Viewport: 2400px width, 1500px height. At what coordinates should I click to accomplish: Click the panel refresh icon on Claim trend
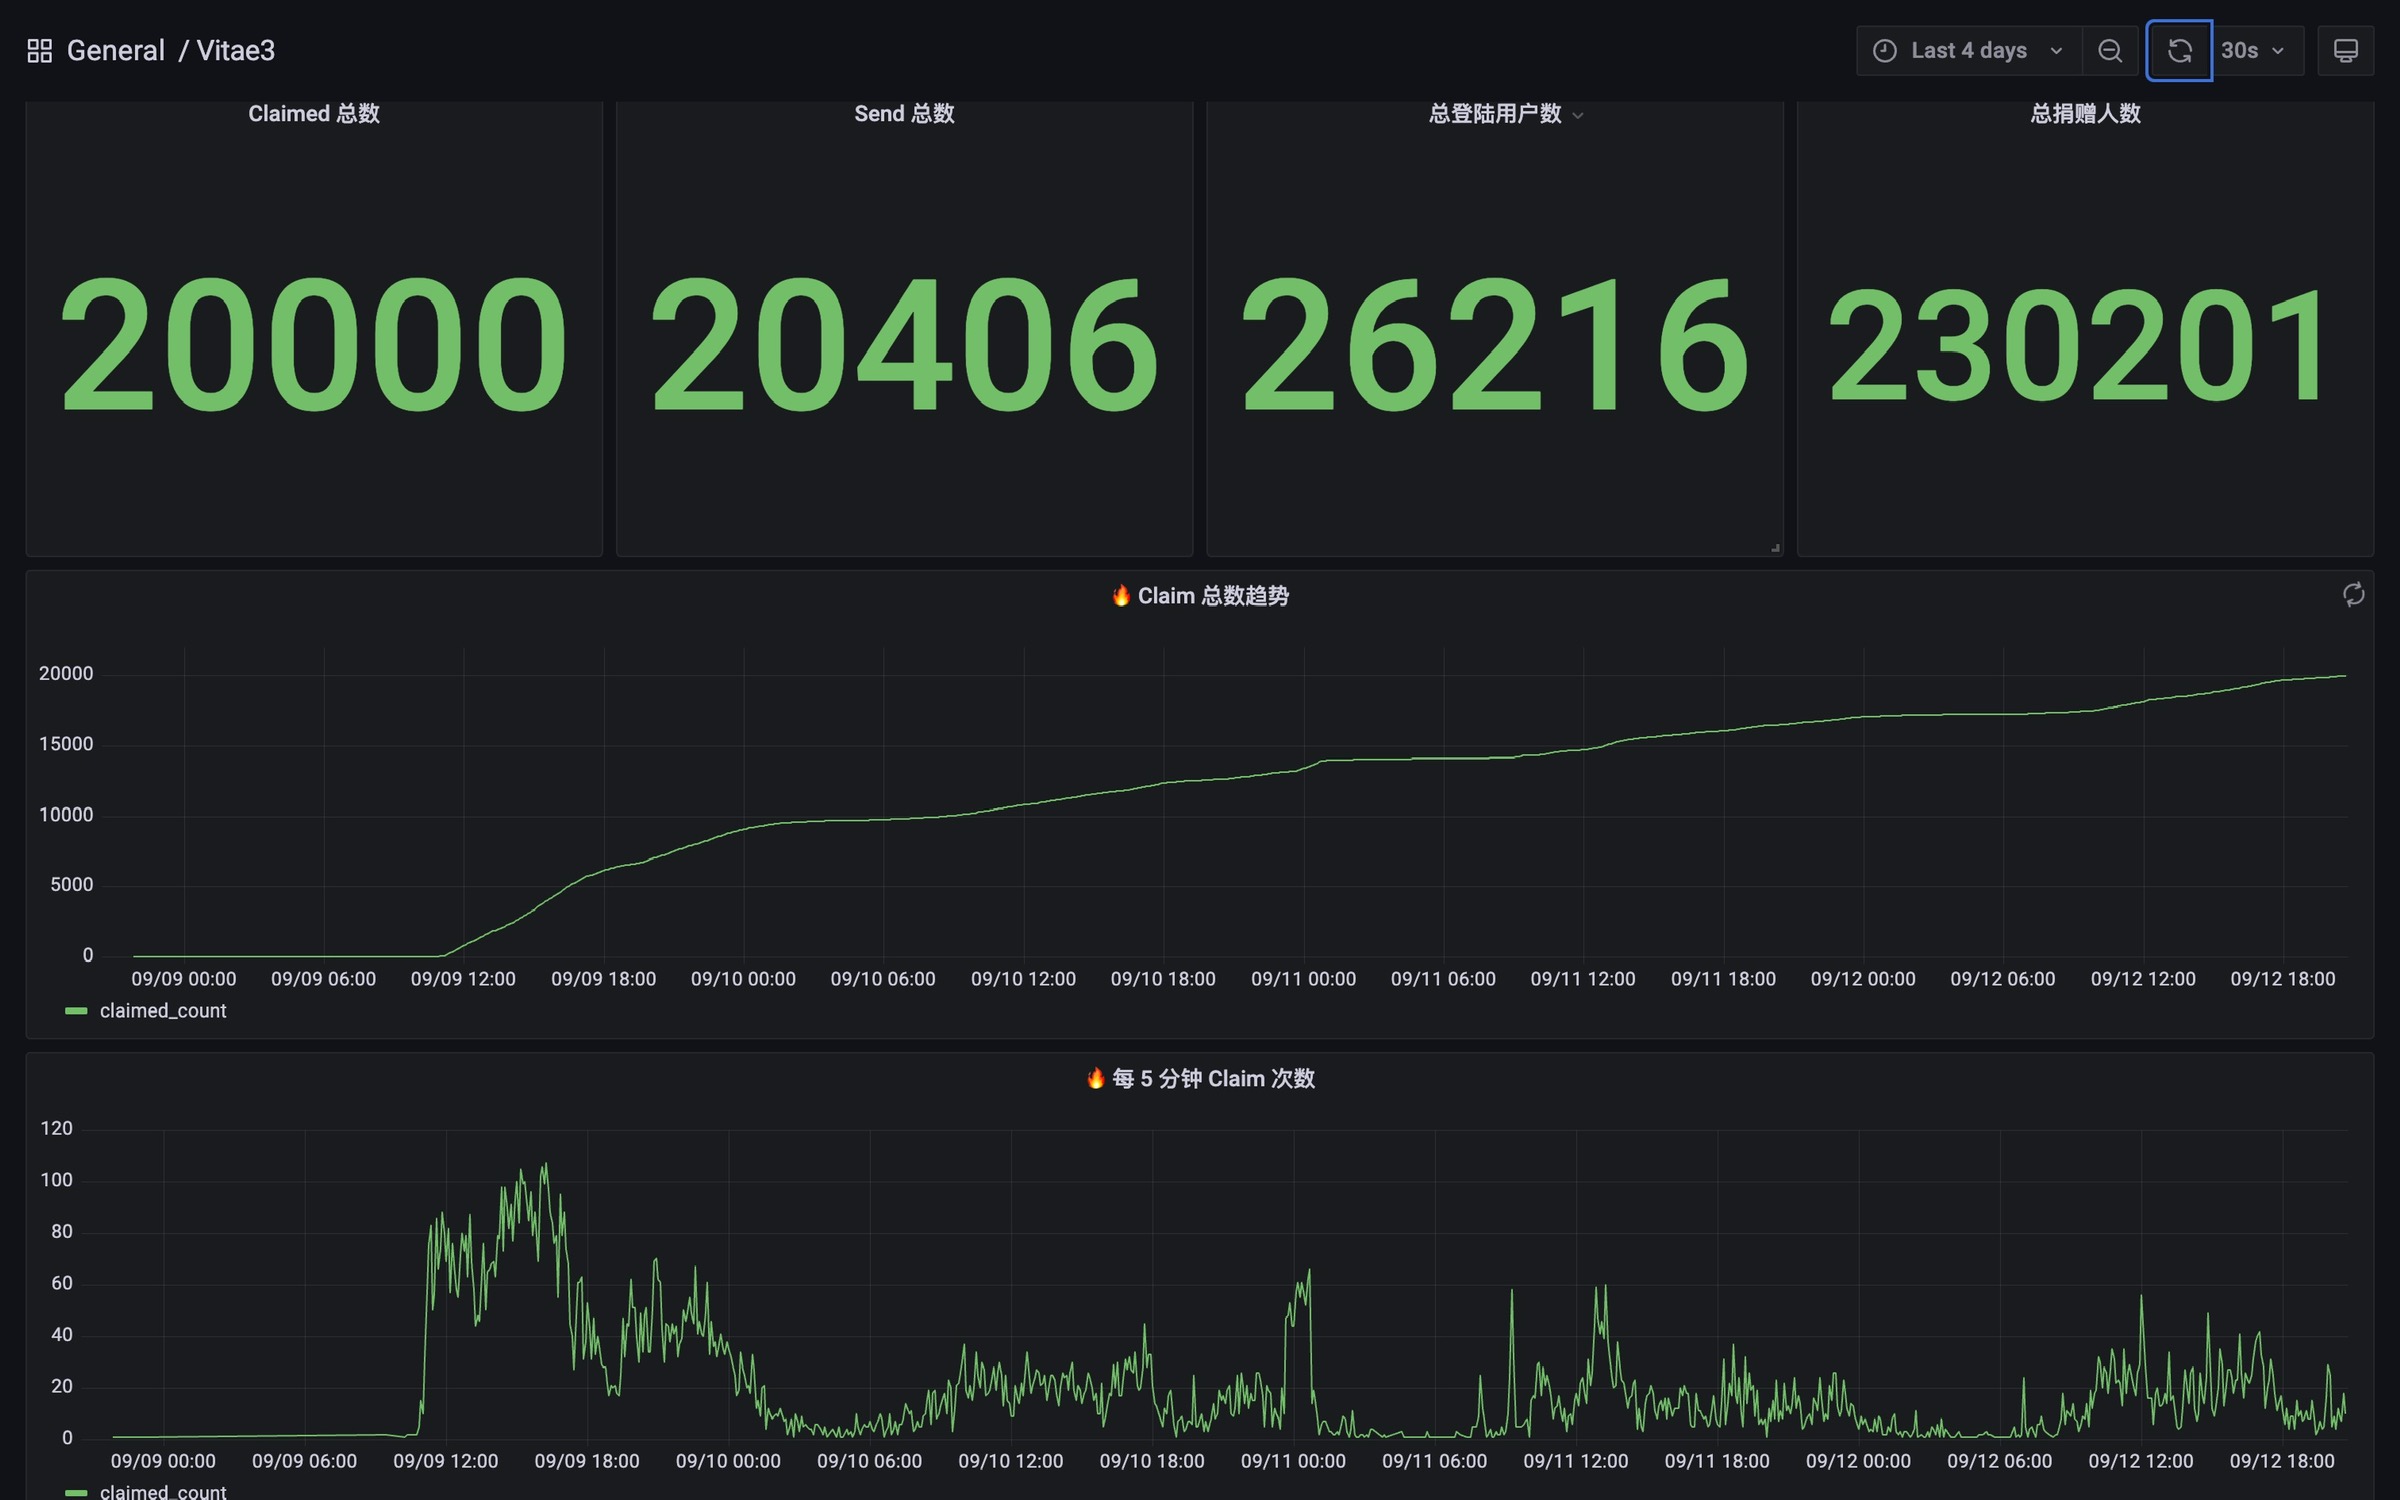2353,595
